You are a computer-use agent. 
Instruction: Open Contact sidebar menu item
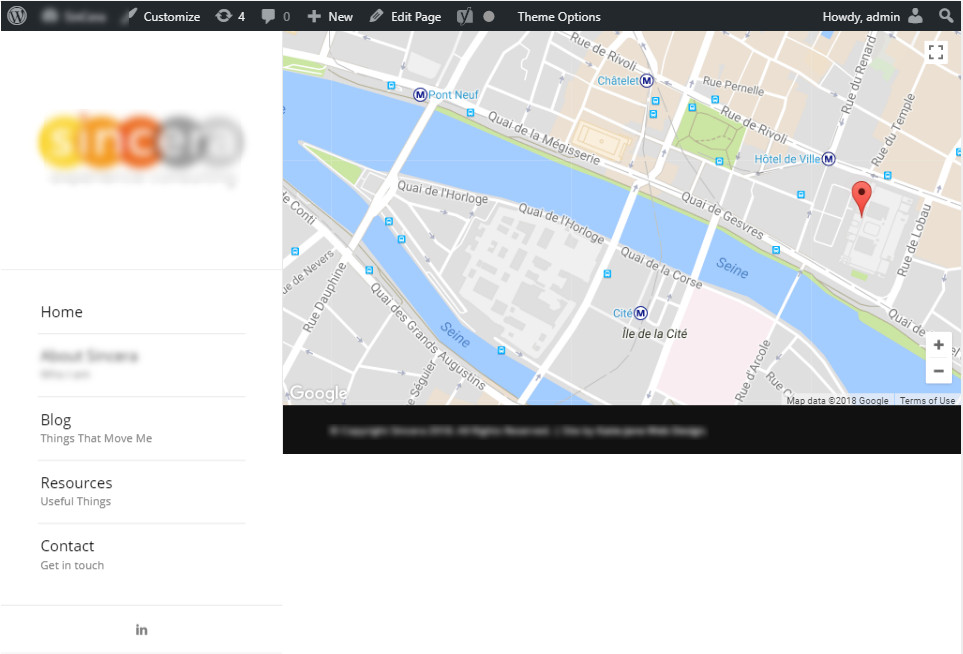point(72,555)
